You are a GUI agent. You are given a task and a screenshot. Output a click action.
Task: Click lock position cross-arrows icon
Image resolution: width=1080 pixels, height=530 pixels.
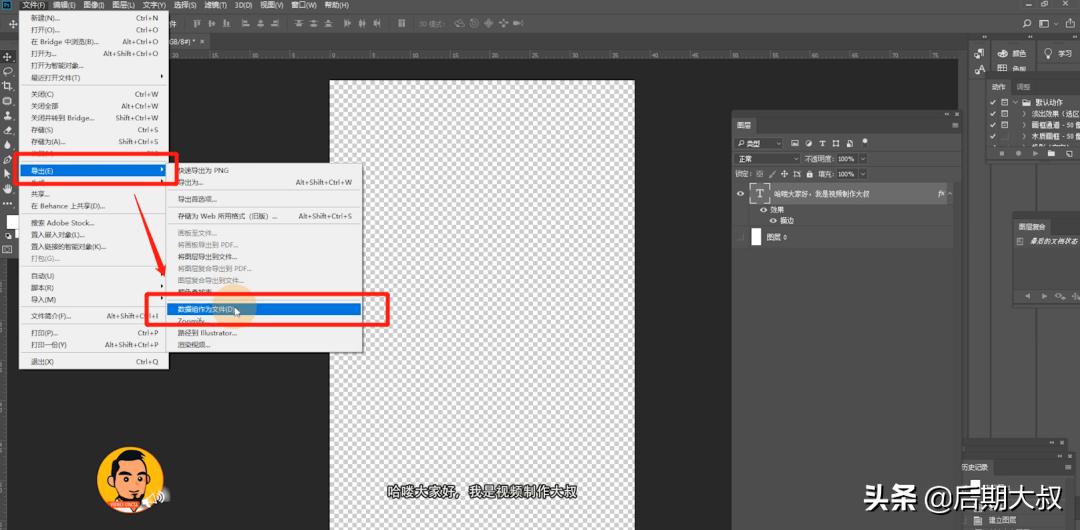click(785, 174)
